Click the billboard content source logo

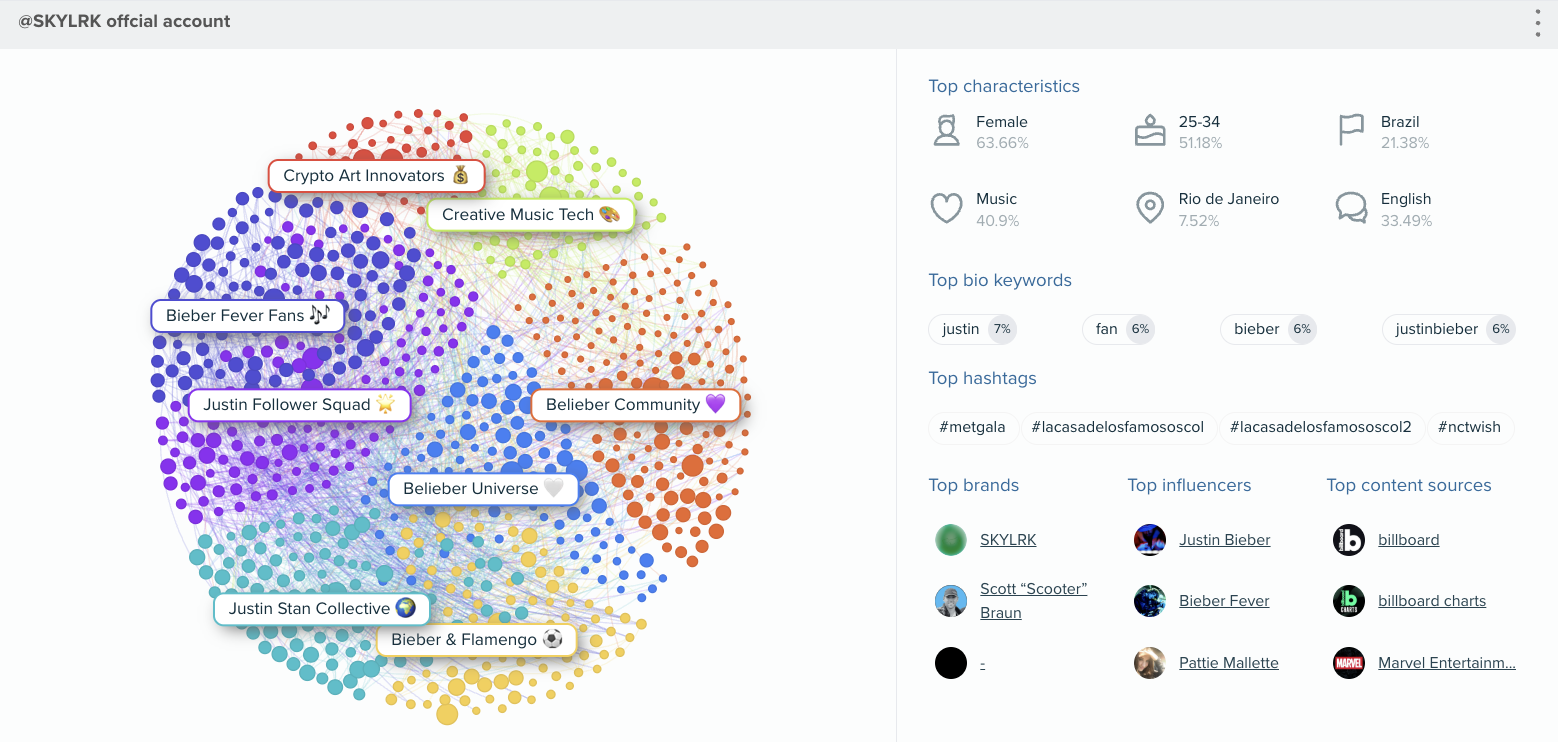1349,540
